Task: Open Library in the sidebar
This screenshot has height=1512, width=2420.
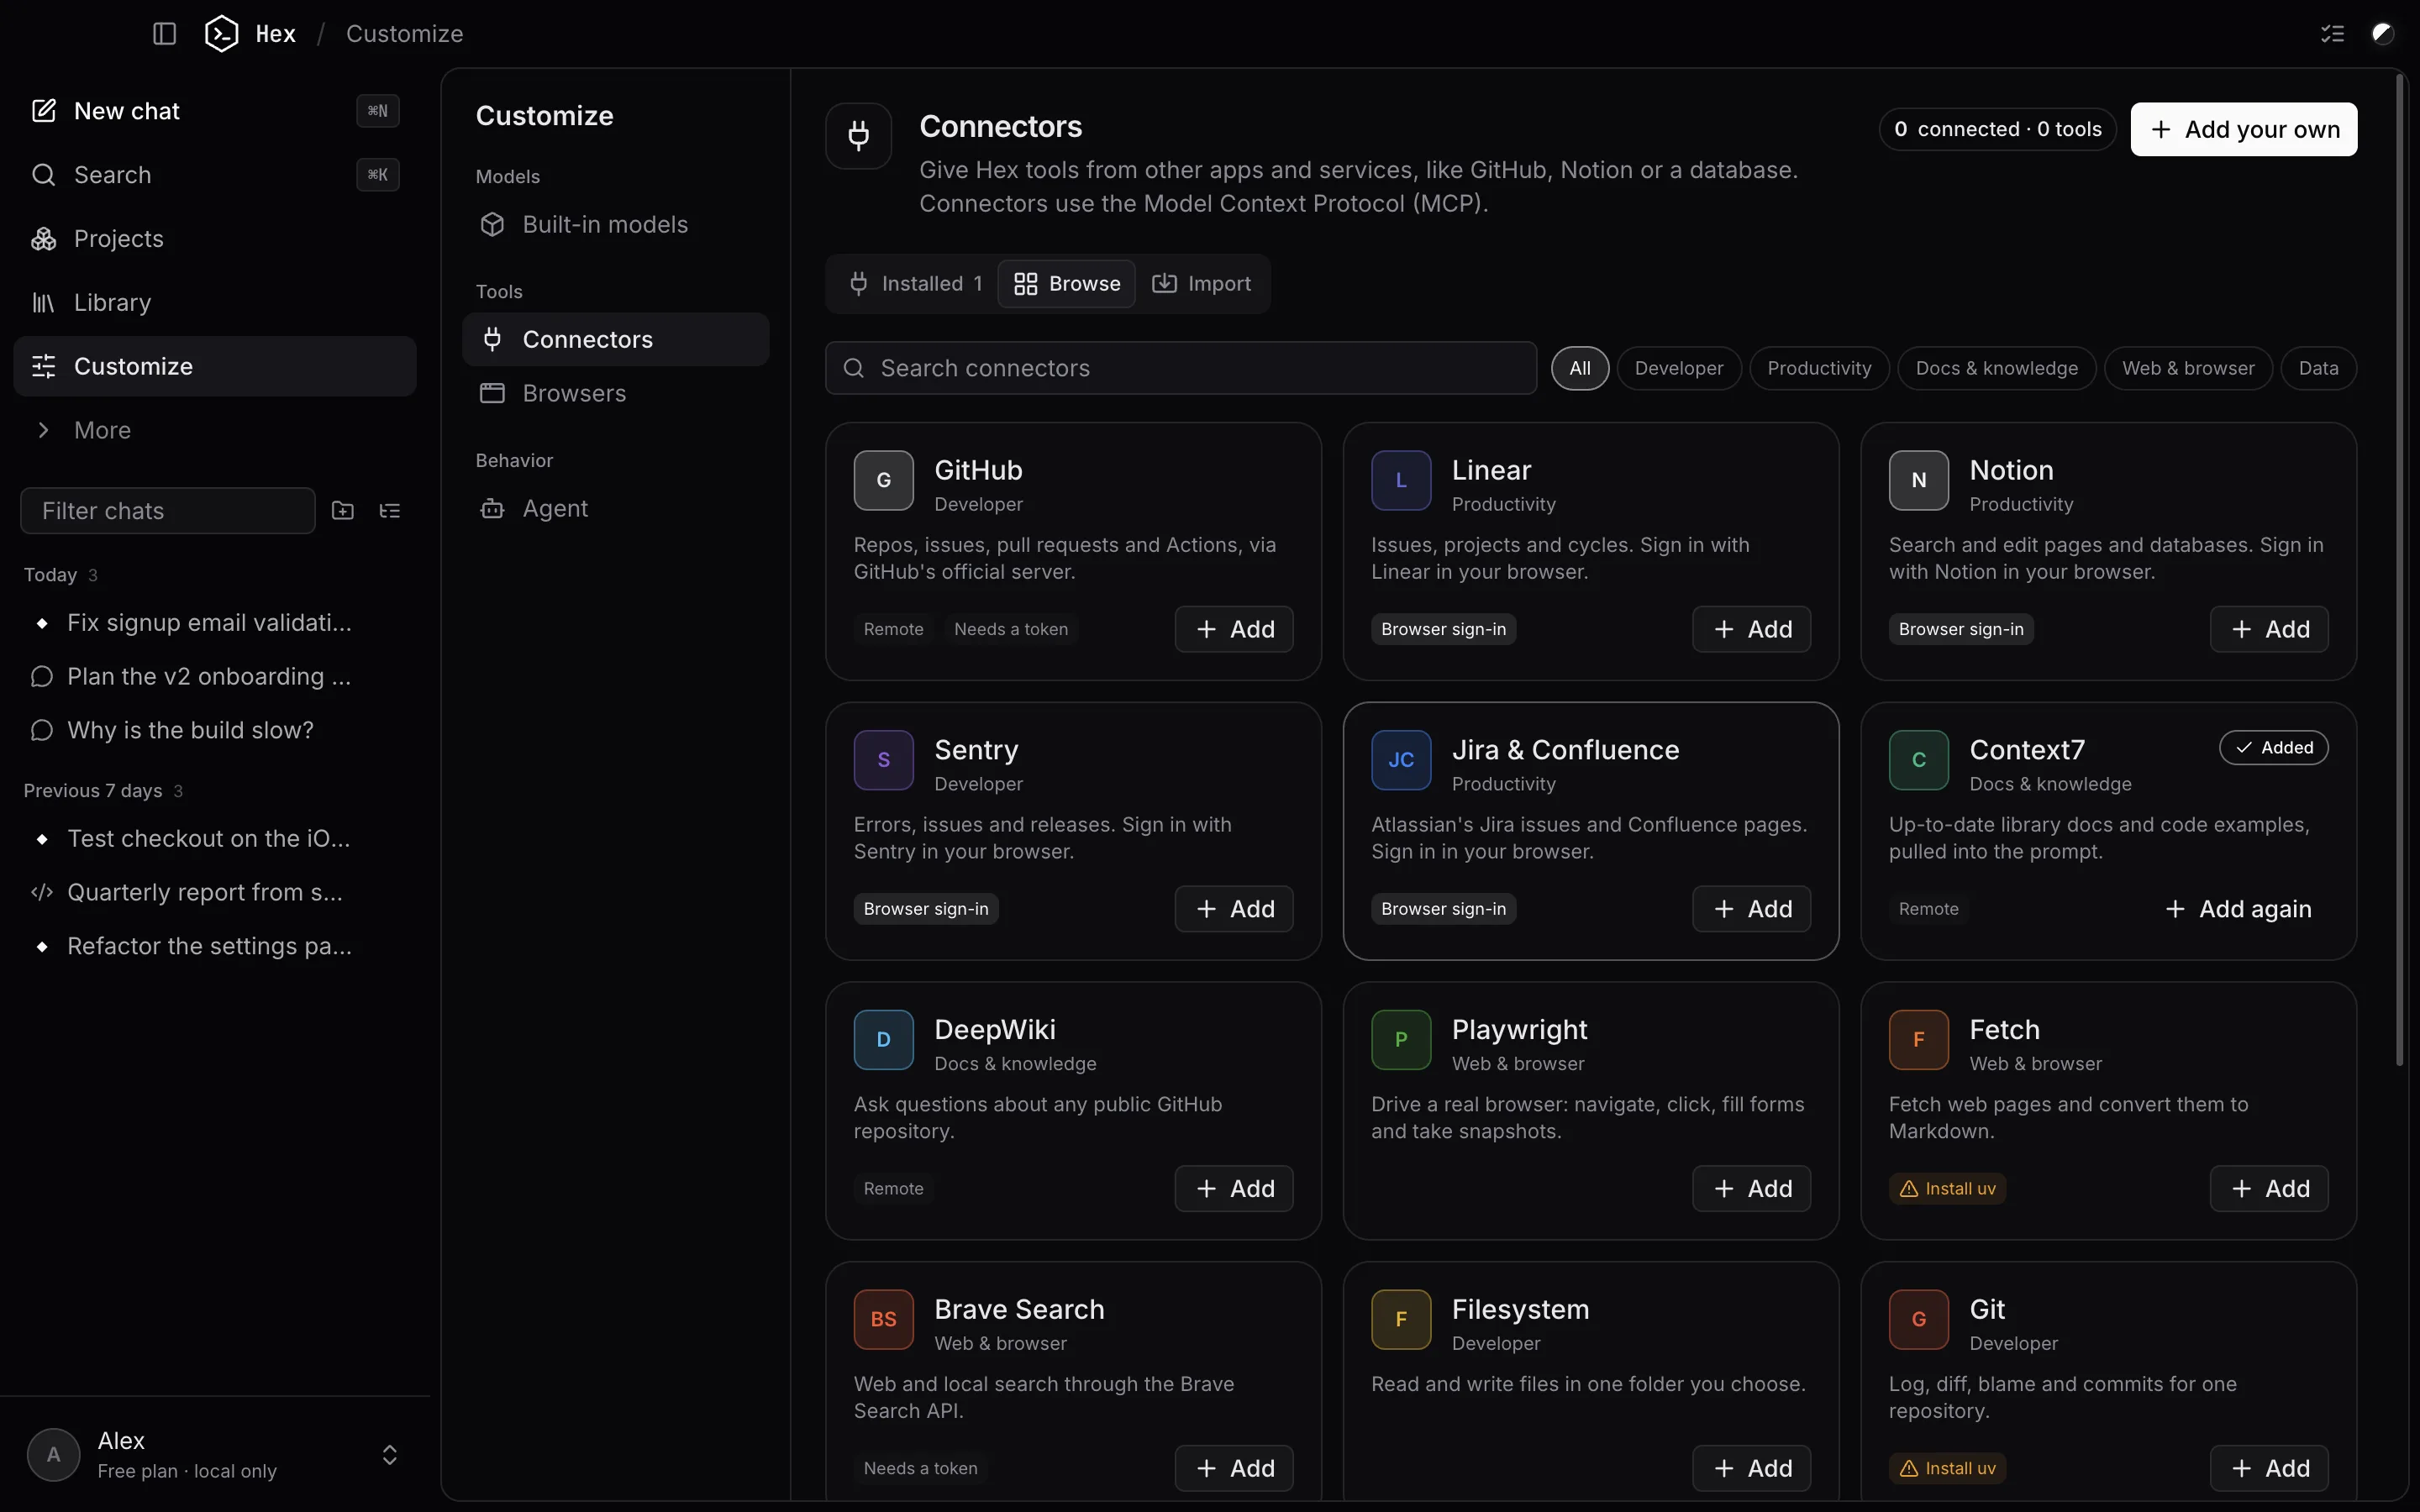Action: click(215, 302)
